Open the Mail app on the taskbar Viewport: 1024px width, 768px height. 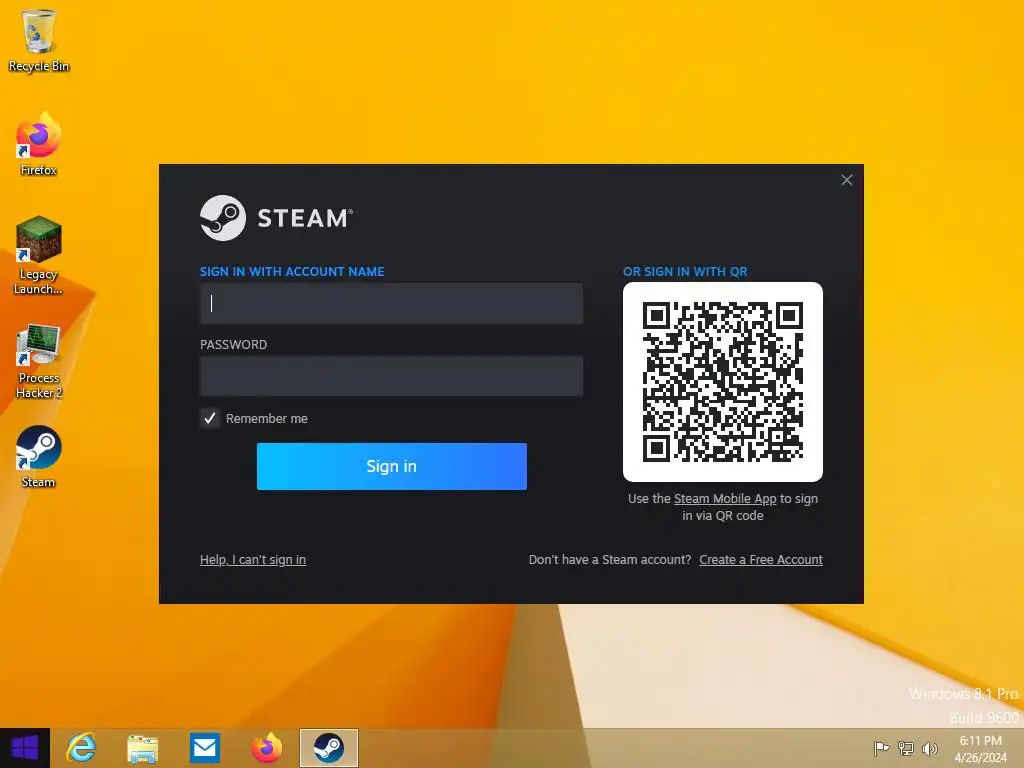[205, 748]
